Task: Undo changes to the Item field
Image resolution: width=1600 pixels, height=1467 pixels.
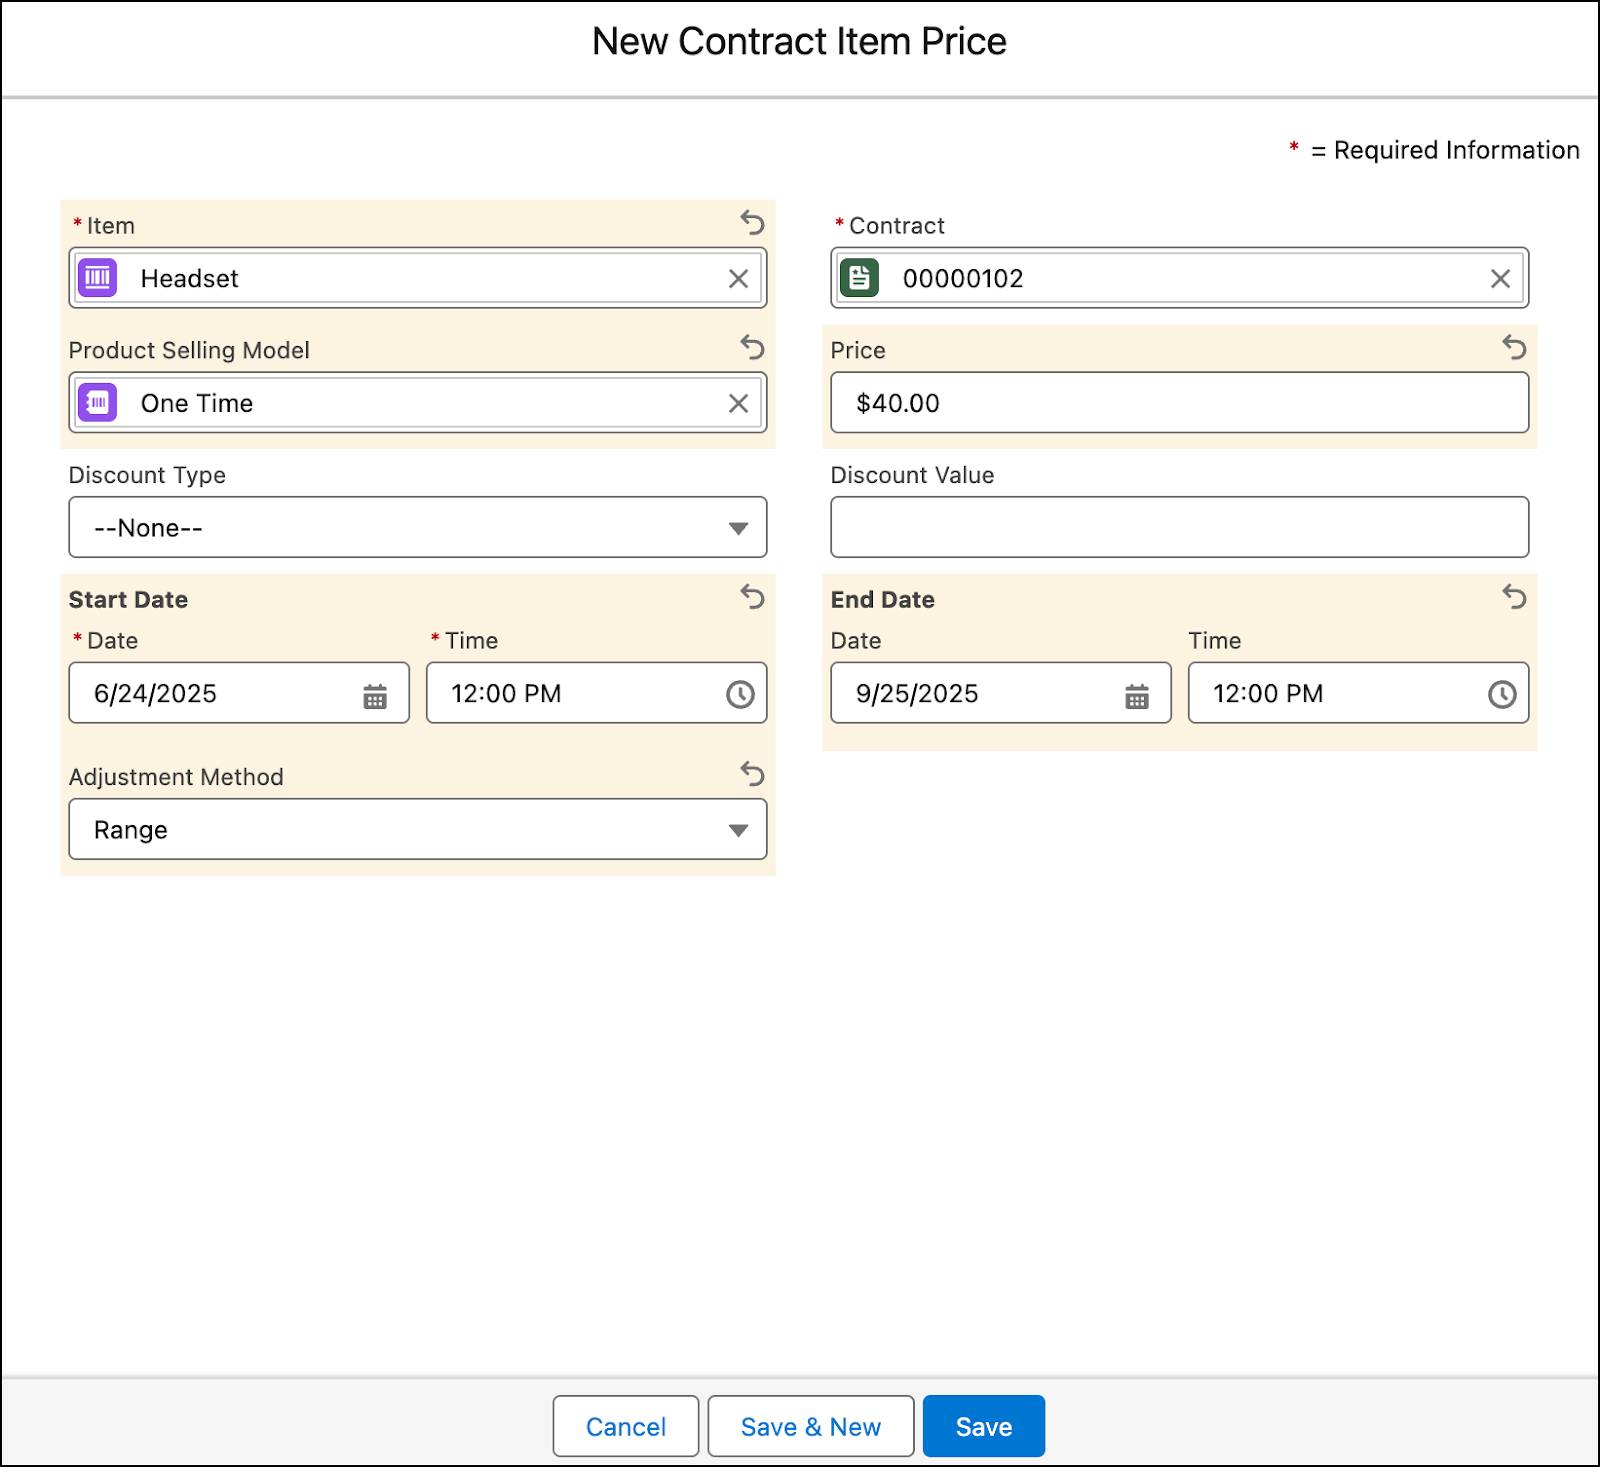Action: 752,223
